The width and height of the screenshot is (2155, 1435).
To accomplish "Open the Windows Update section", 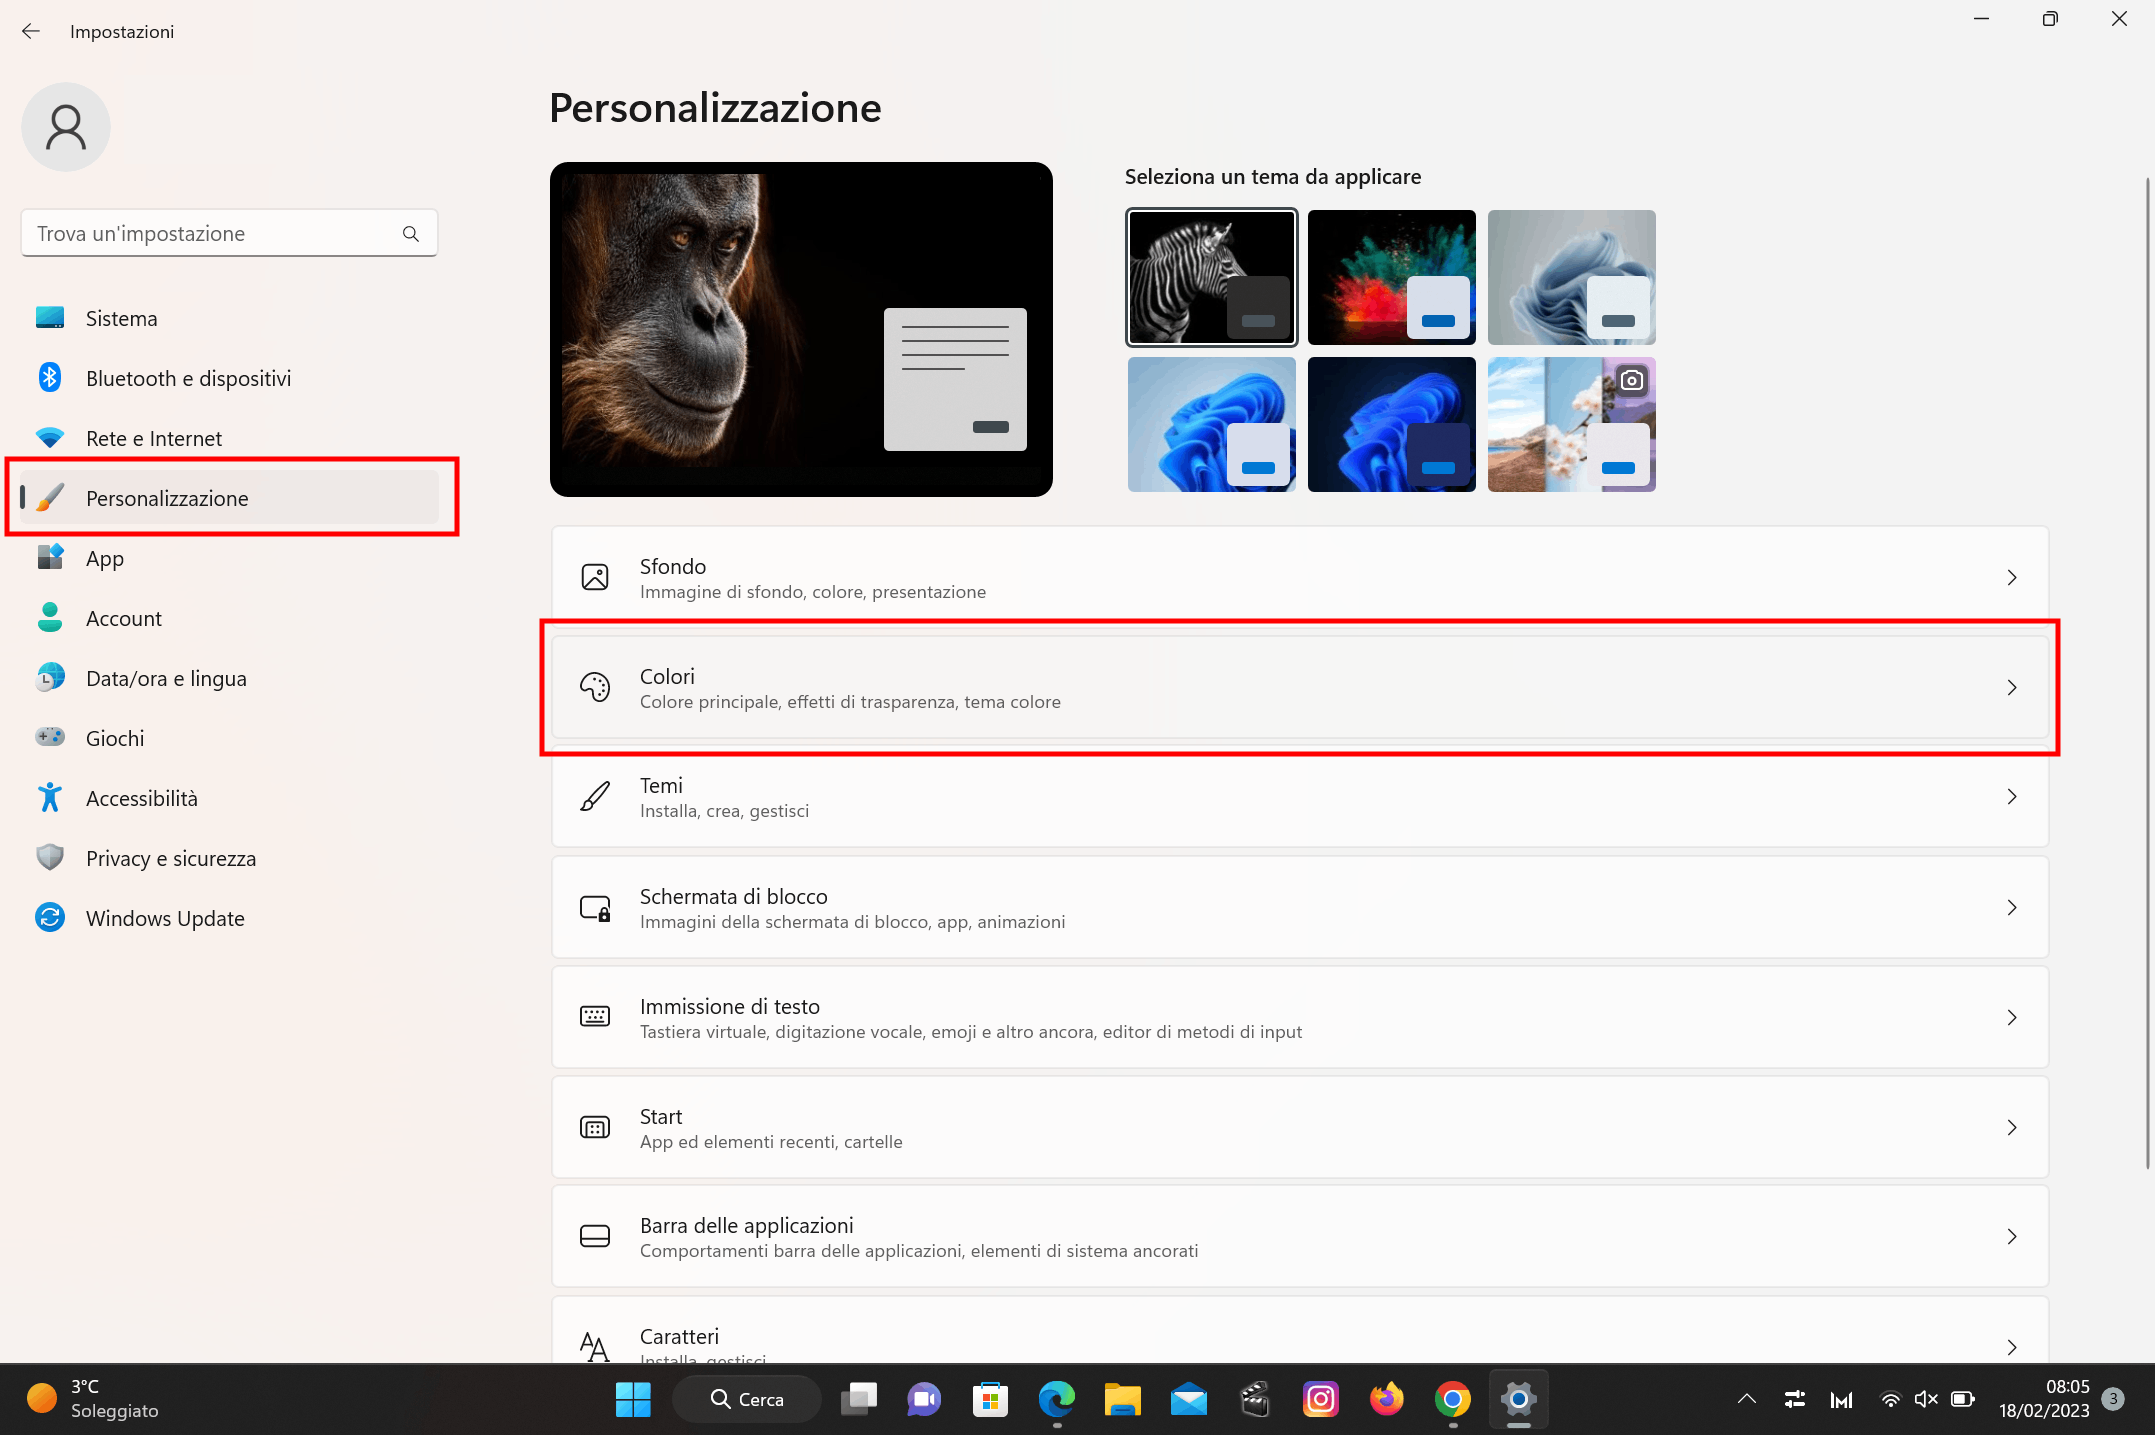I will pyautogui.click(x=165, y=918).
